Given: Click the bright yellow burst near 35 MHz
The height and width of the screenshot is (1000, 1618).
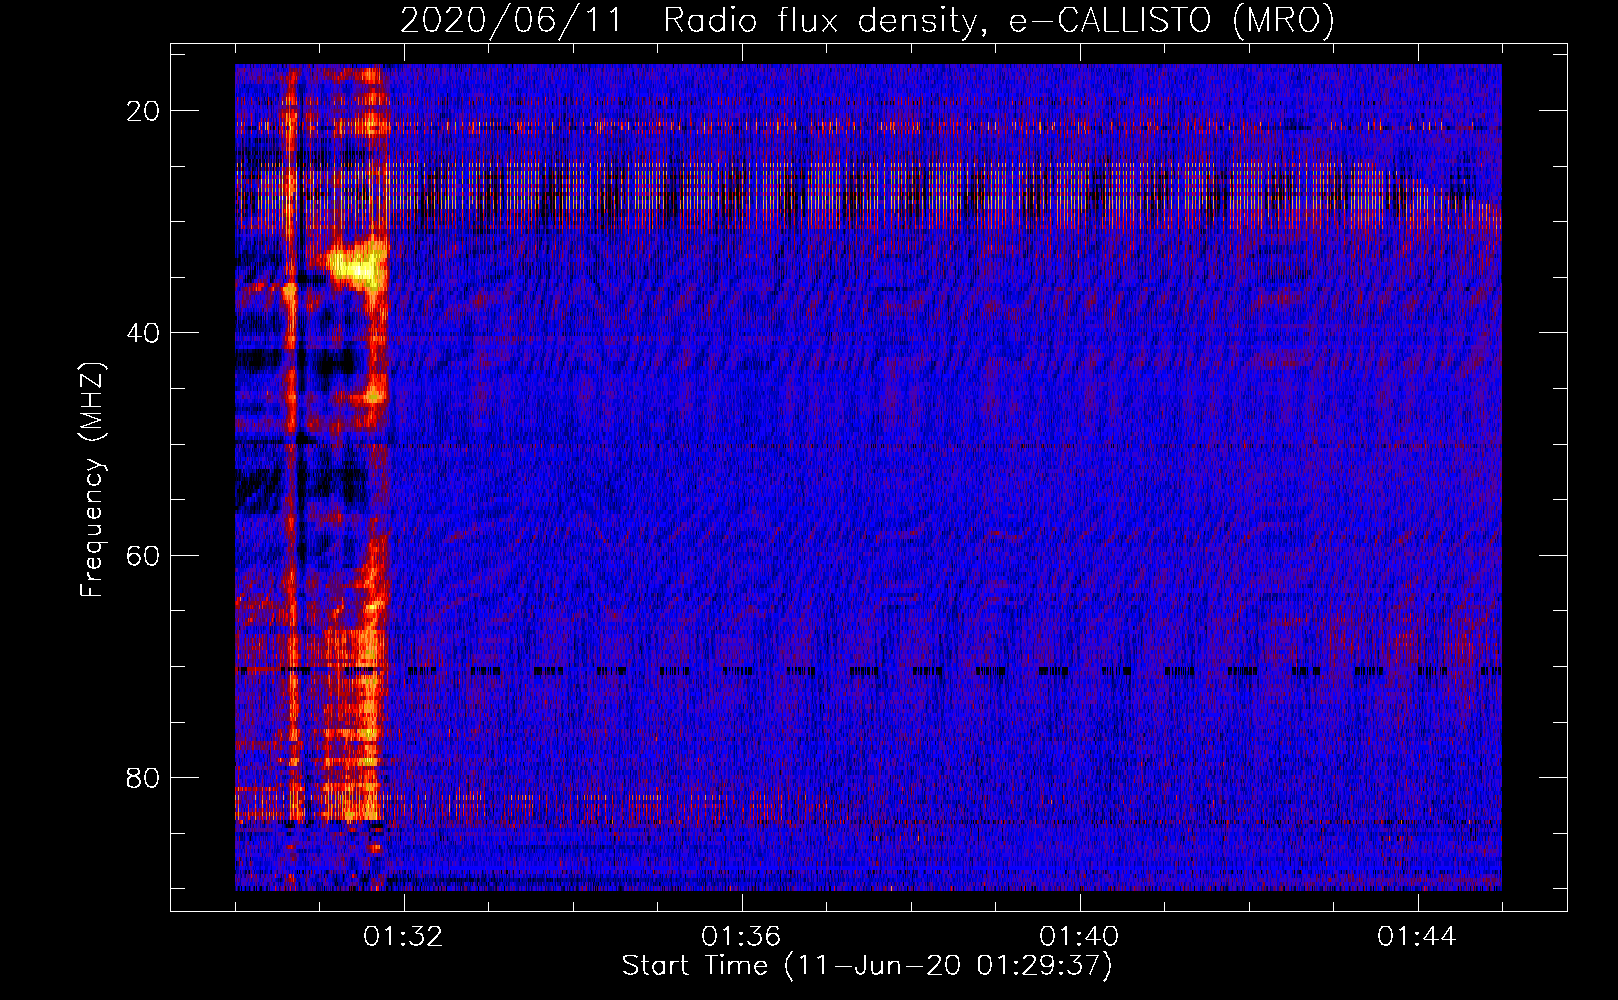Looking at the screenshot, I should pyautogui.click(x=357, y=266).
